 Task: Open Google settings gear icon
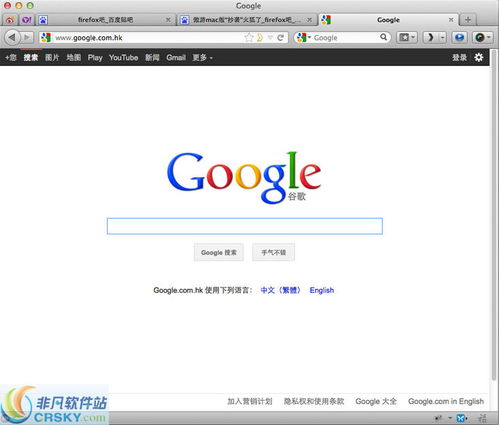479,57
